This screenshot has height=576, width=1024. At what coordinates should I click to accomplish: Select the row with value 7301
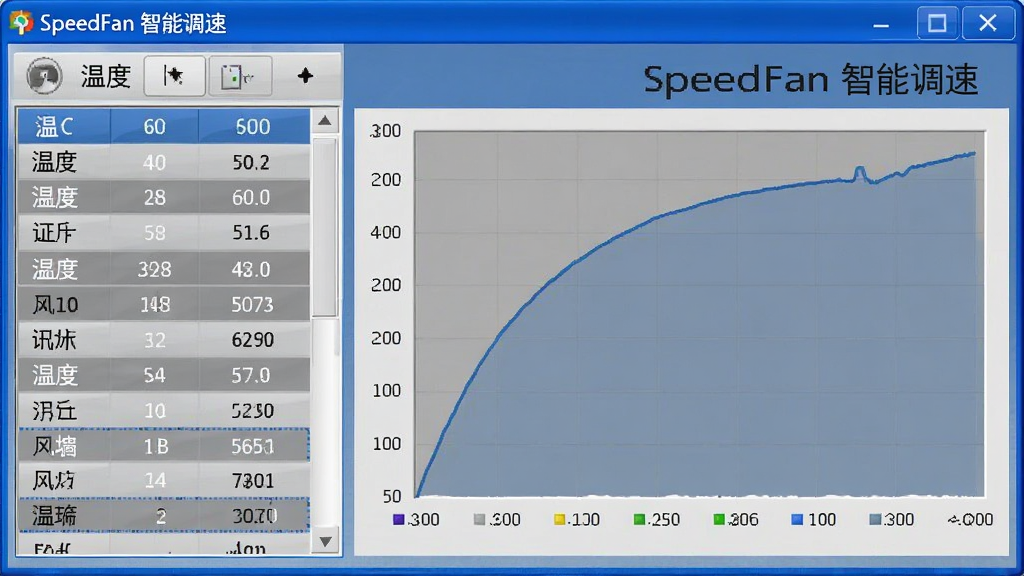tap(163, 481)
